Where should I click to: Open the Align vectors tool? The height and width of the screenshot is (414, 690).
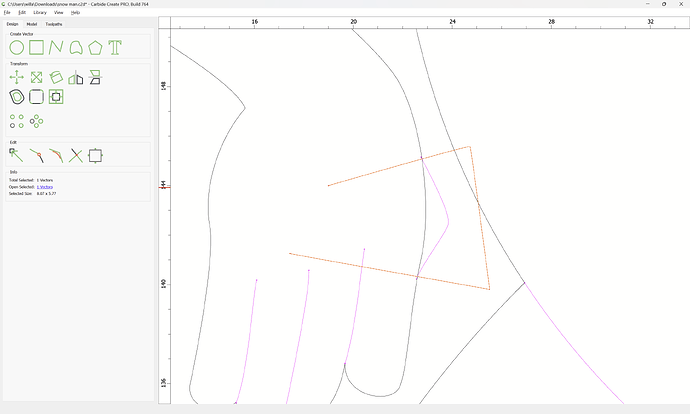[x=95, y=77]
